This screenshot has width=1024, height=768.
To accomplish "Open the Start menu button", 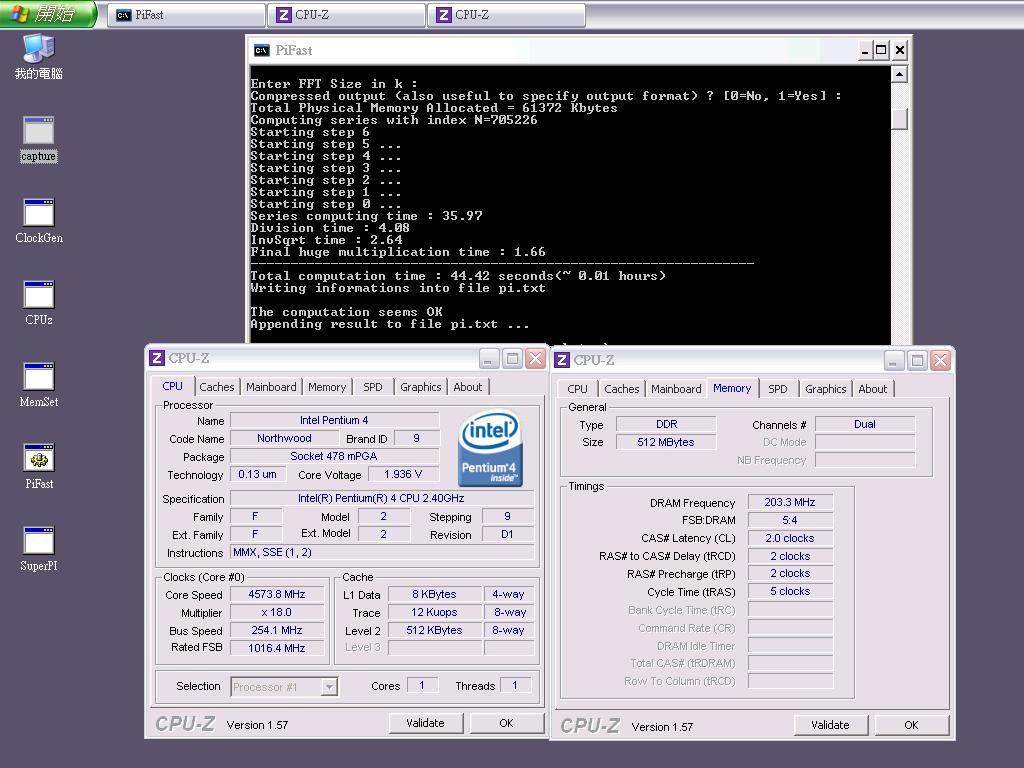I will pyautogui.click(x=48, y=14).
